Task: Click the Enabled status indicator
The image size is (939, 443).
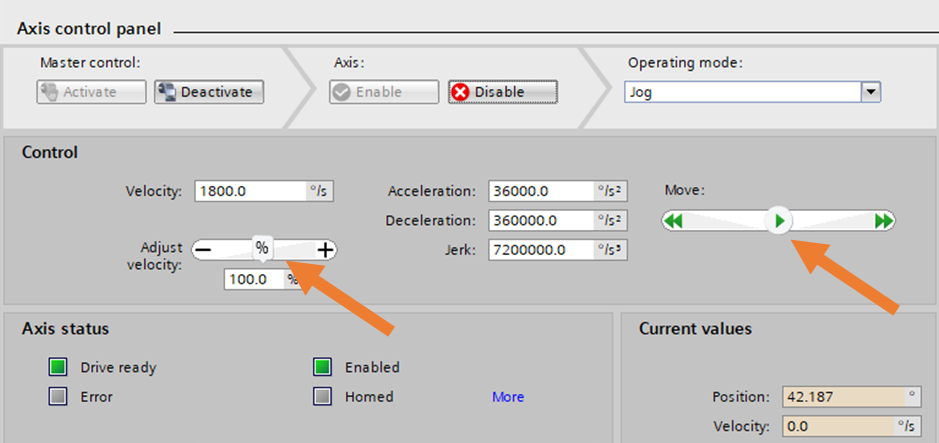Action: (322, 367)
